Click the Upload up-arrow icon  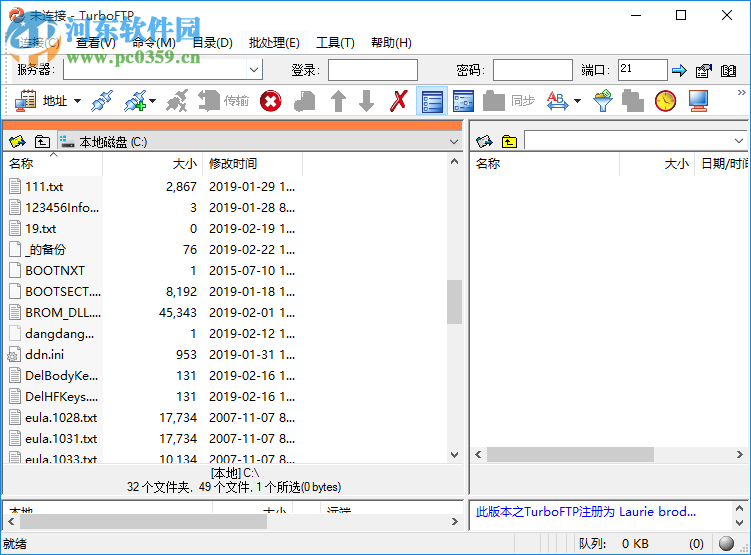pos(338,101)
